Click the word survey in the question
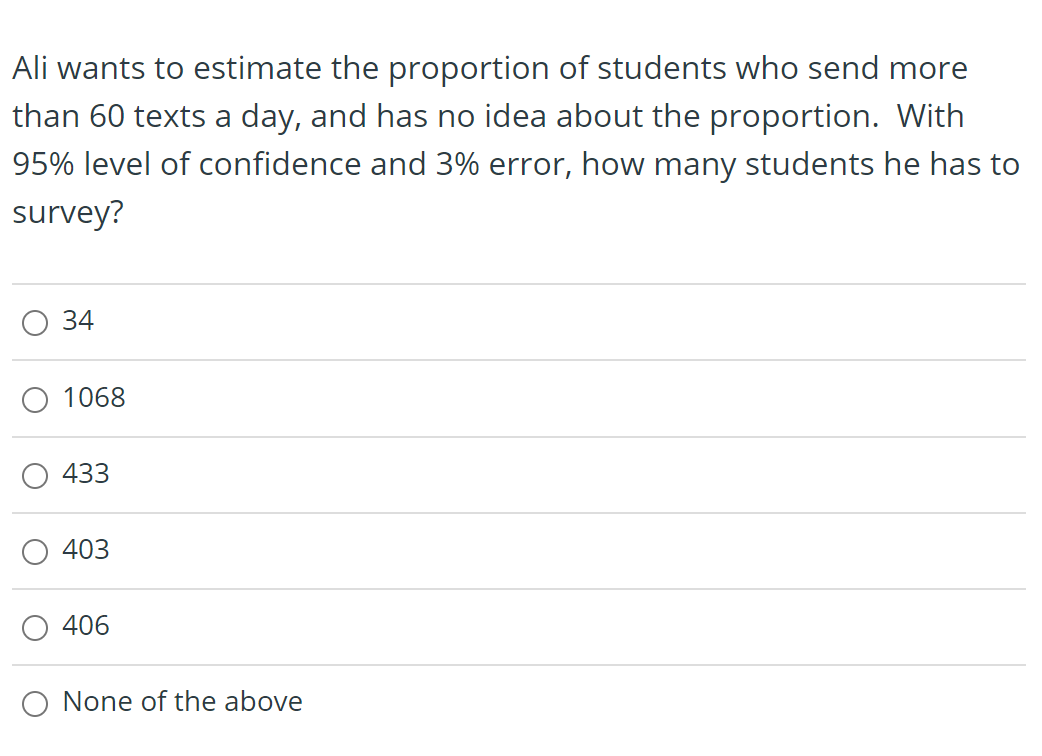1042x756 pixels. [66, 212]
